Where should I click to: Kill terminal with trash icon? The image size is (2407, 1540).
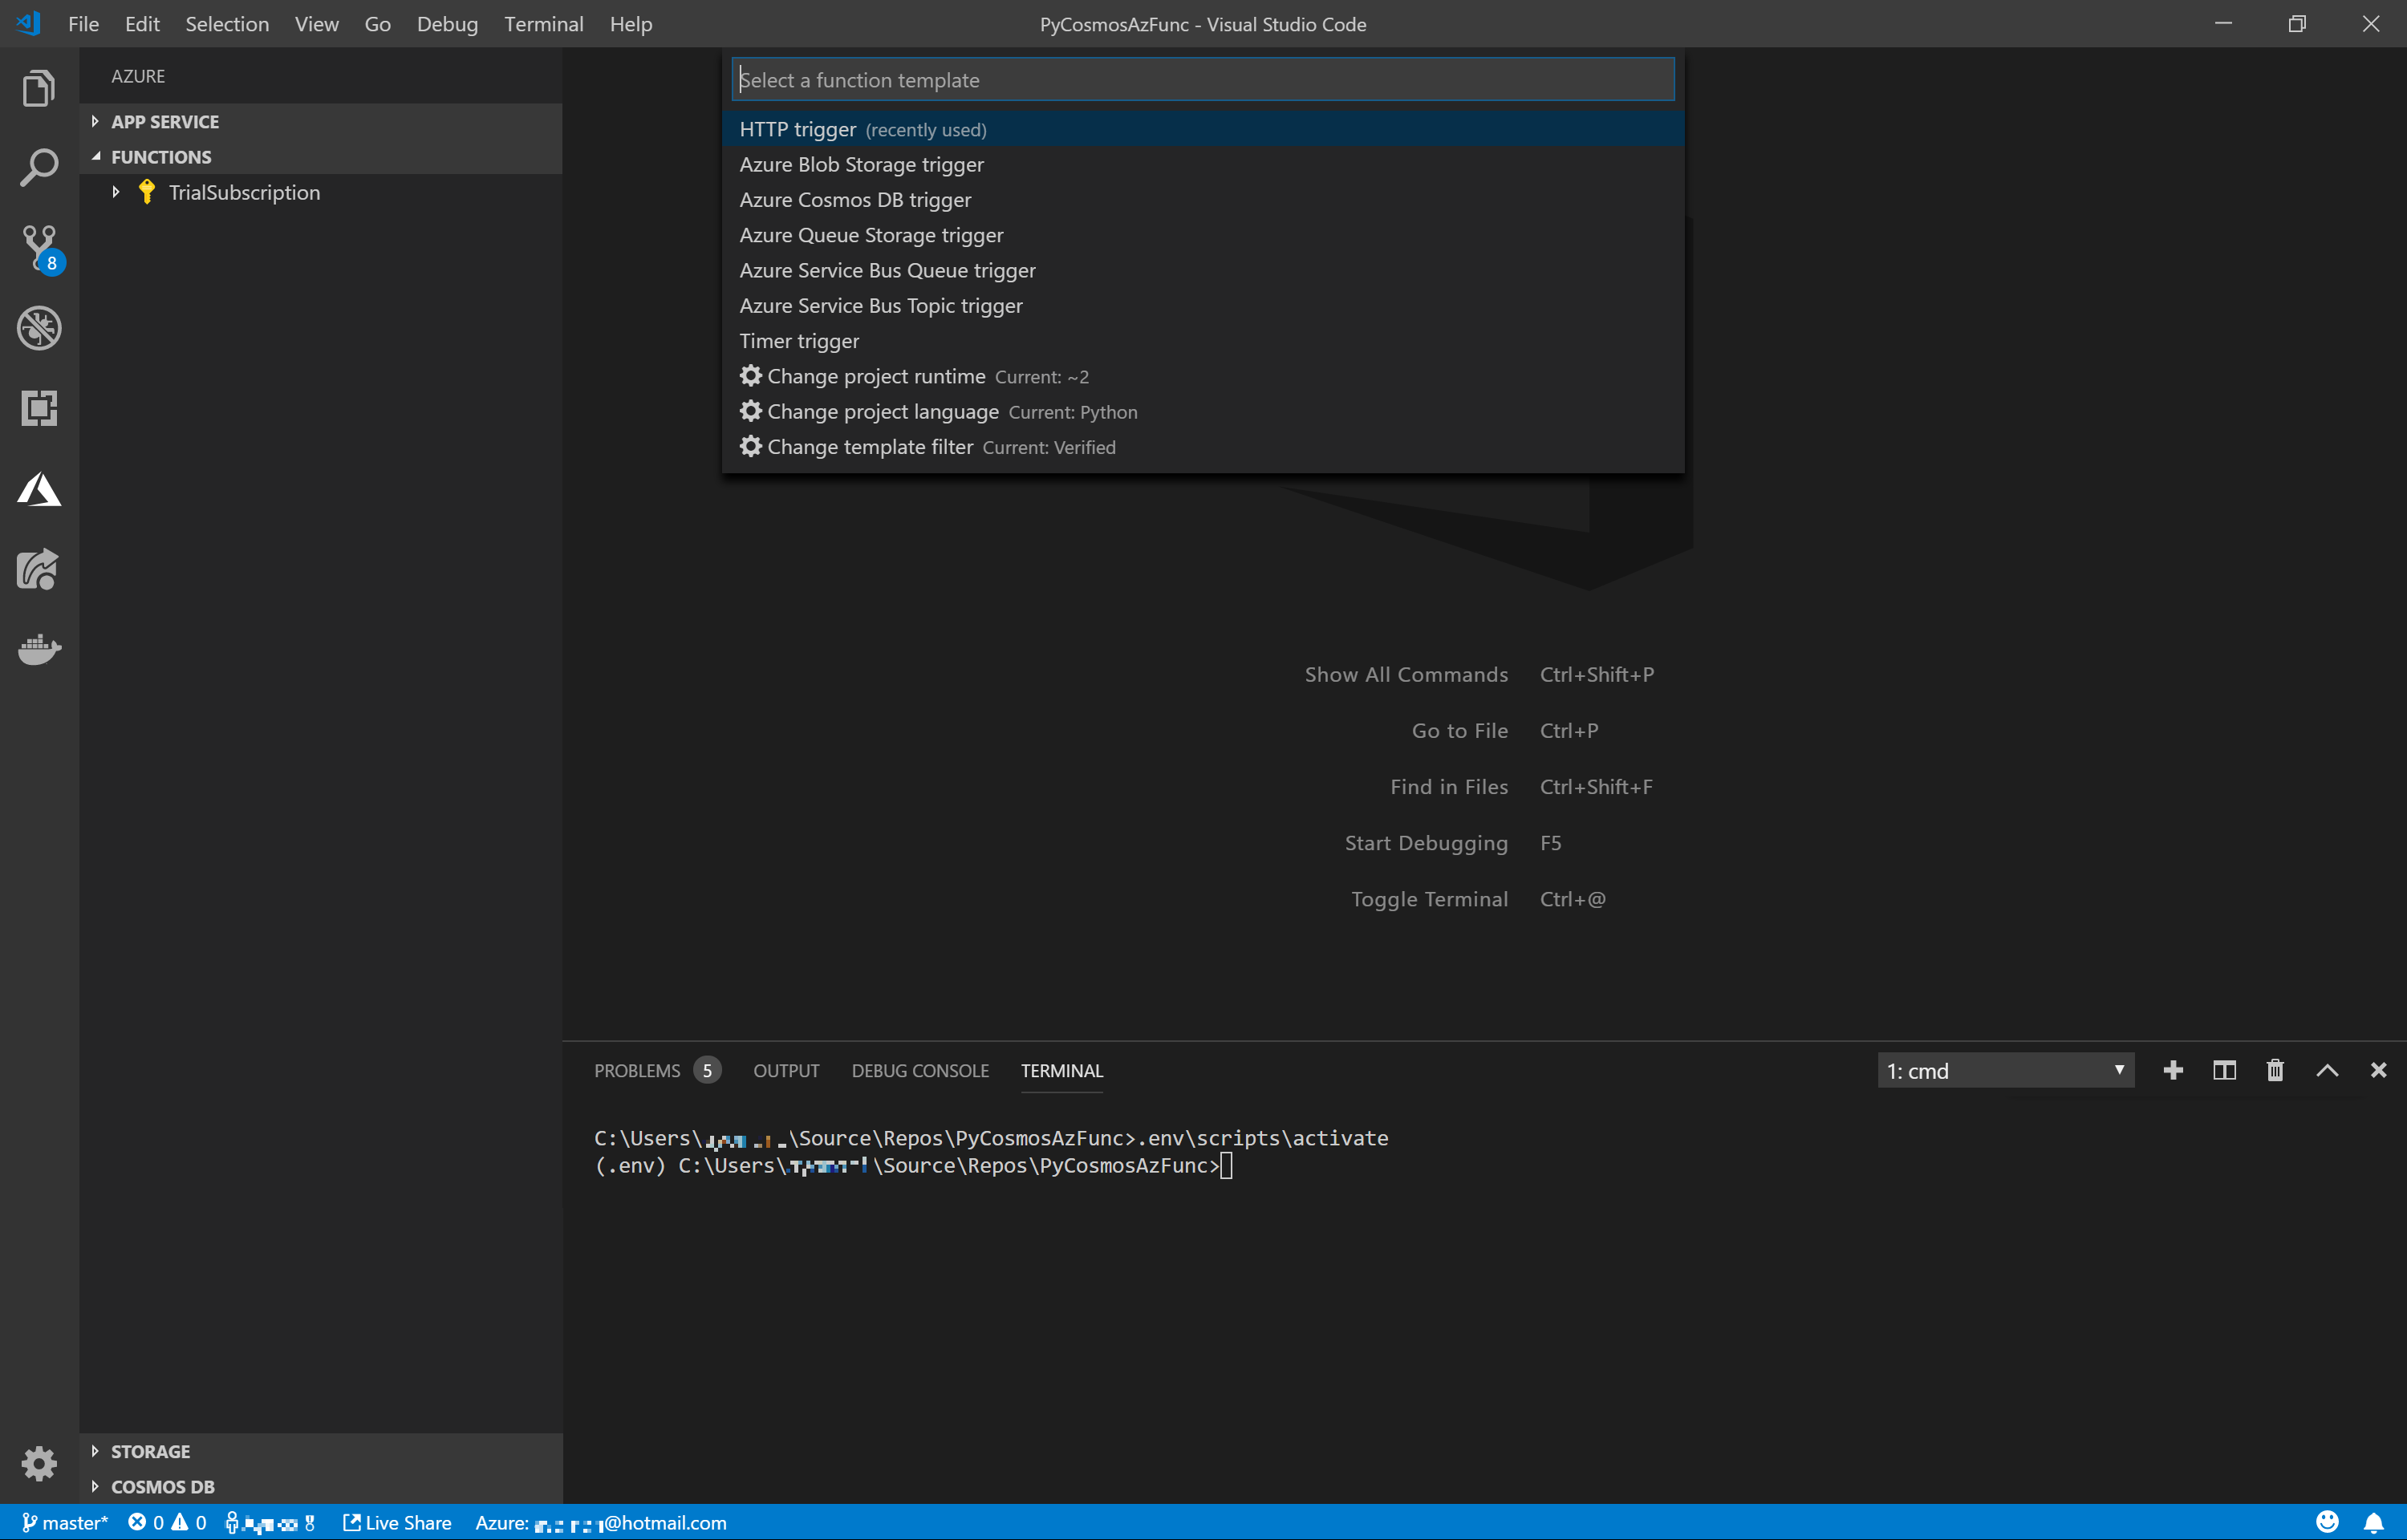tap(2275, 1071)
